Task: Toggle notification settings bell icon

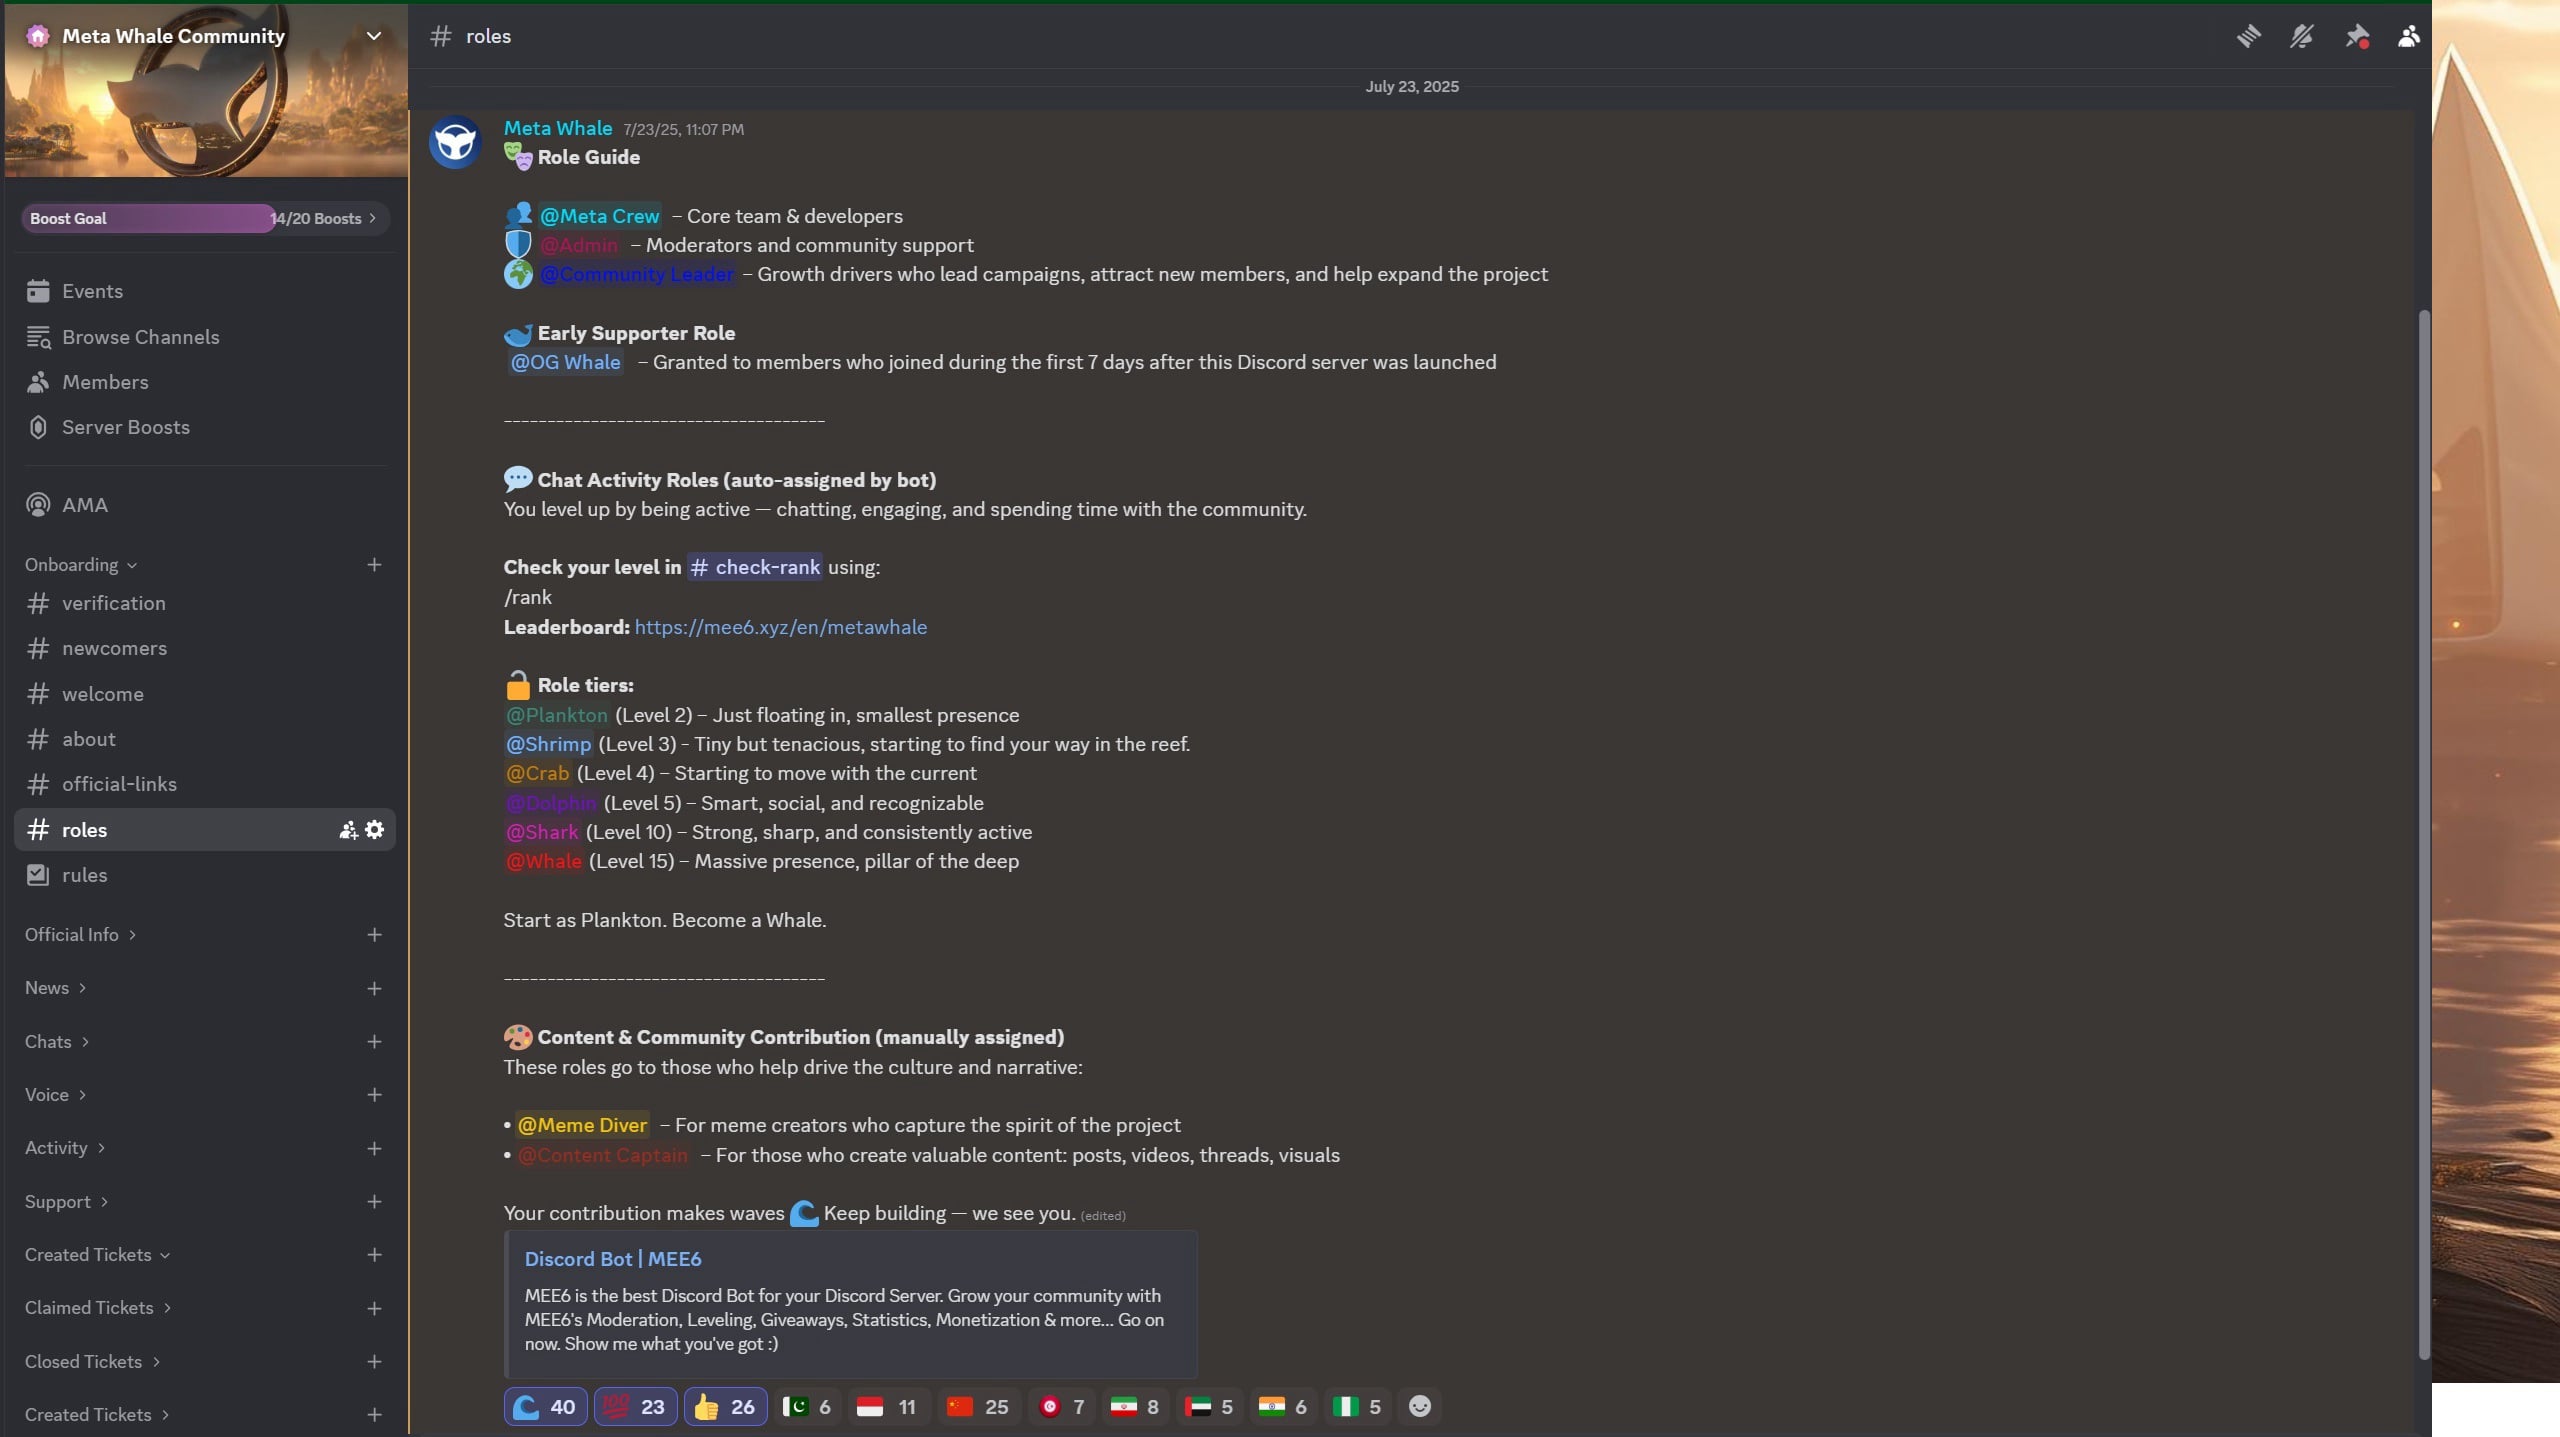Action: click(x=2301, y=37)
